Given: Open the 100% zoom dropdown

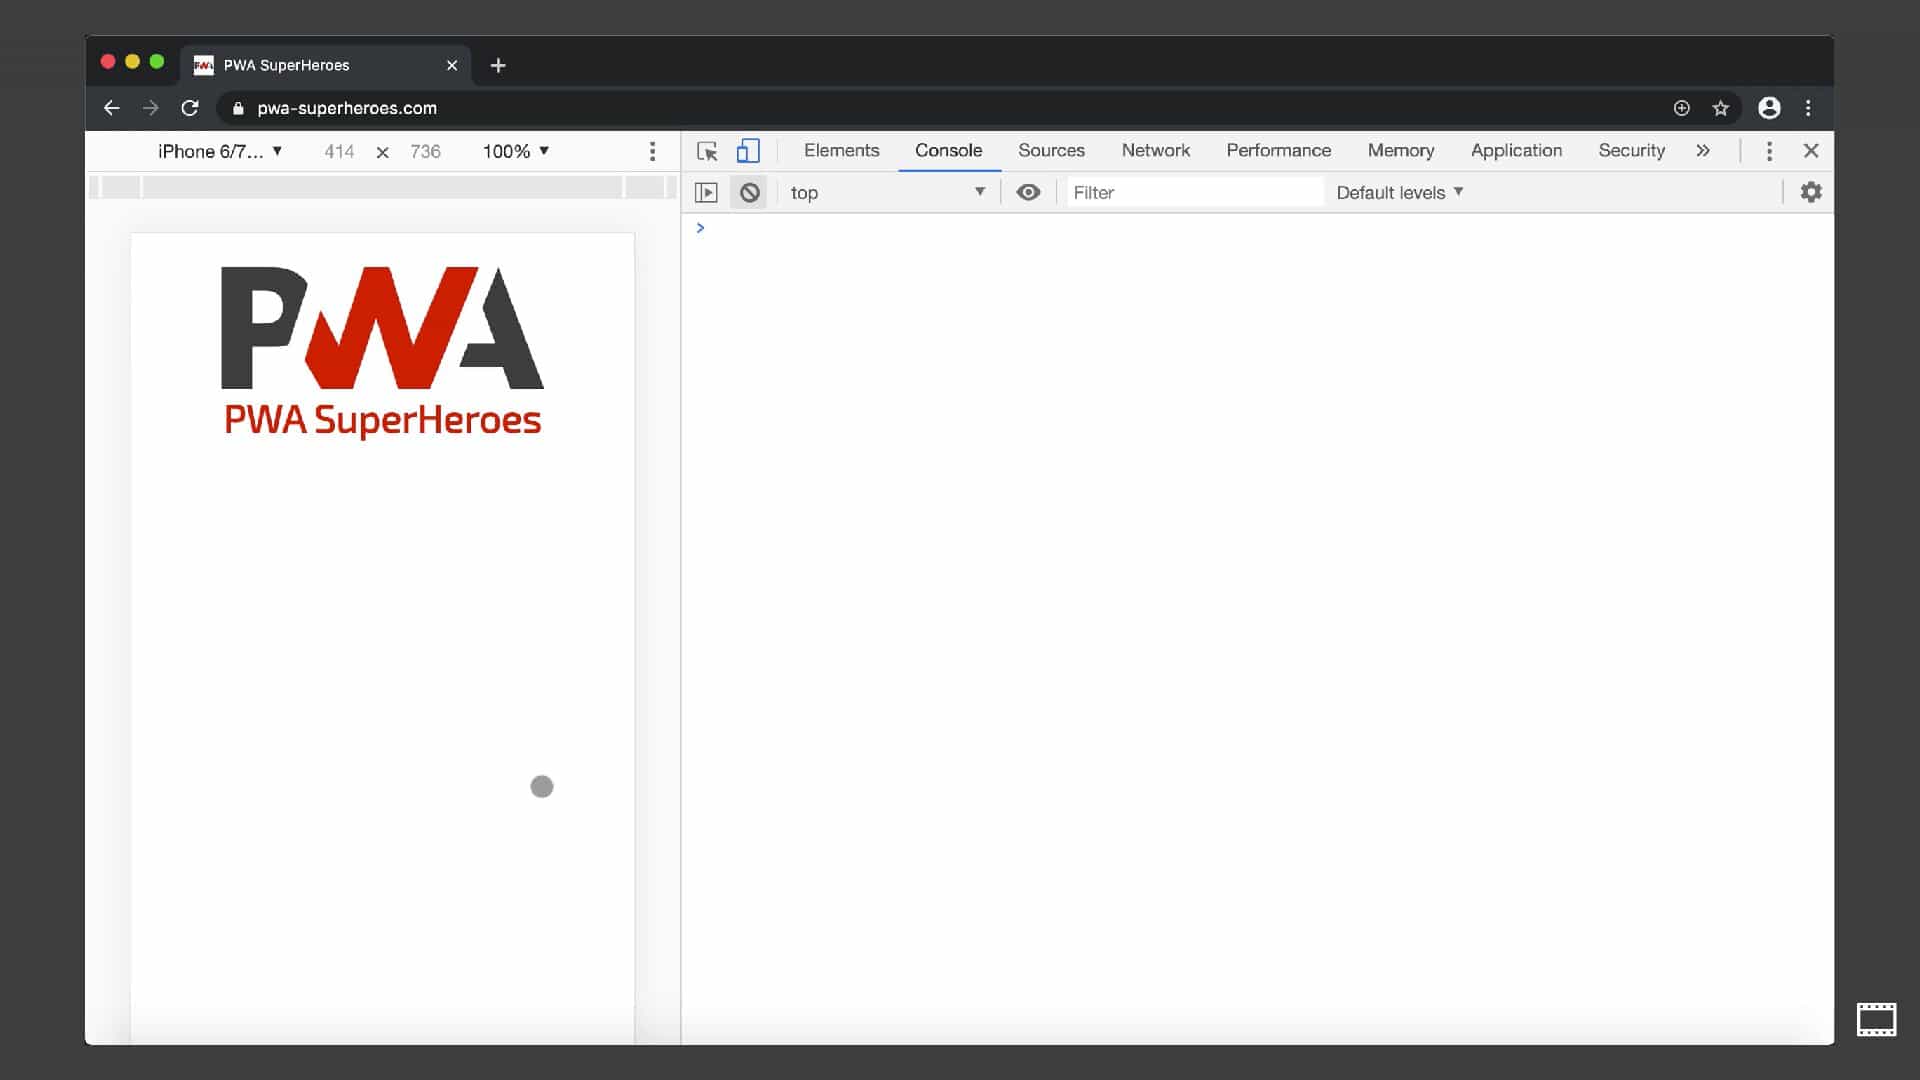Looking at the screenshot, I should pyautogui.click(x=516, y=151).
